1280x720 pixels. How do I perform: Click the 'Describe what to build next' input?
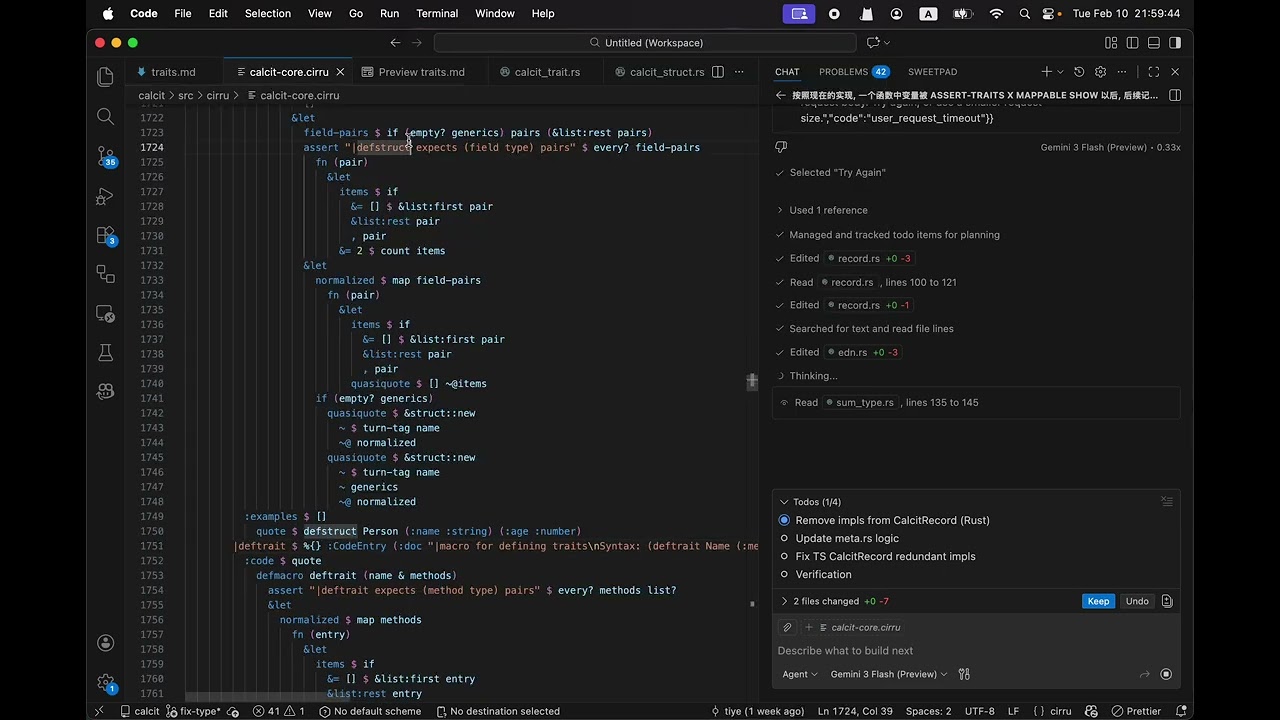click(x=976, y=650)
